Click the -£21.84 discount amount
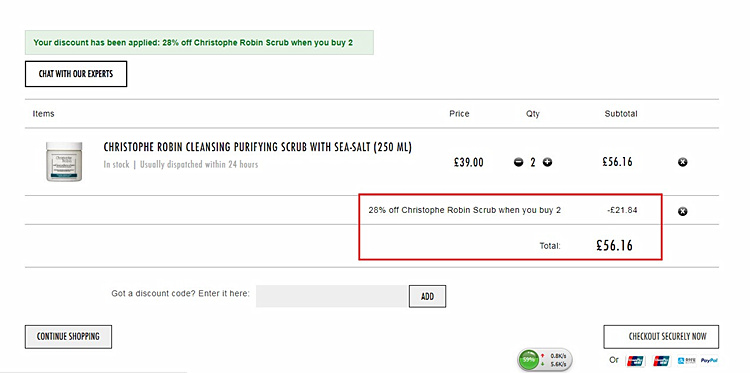The width and height of the screenshot is (750, 373). pos(622,210)
